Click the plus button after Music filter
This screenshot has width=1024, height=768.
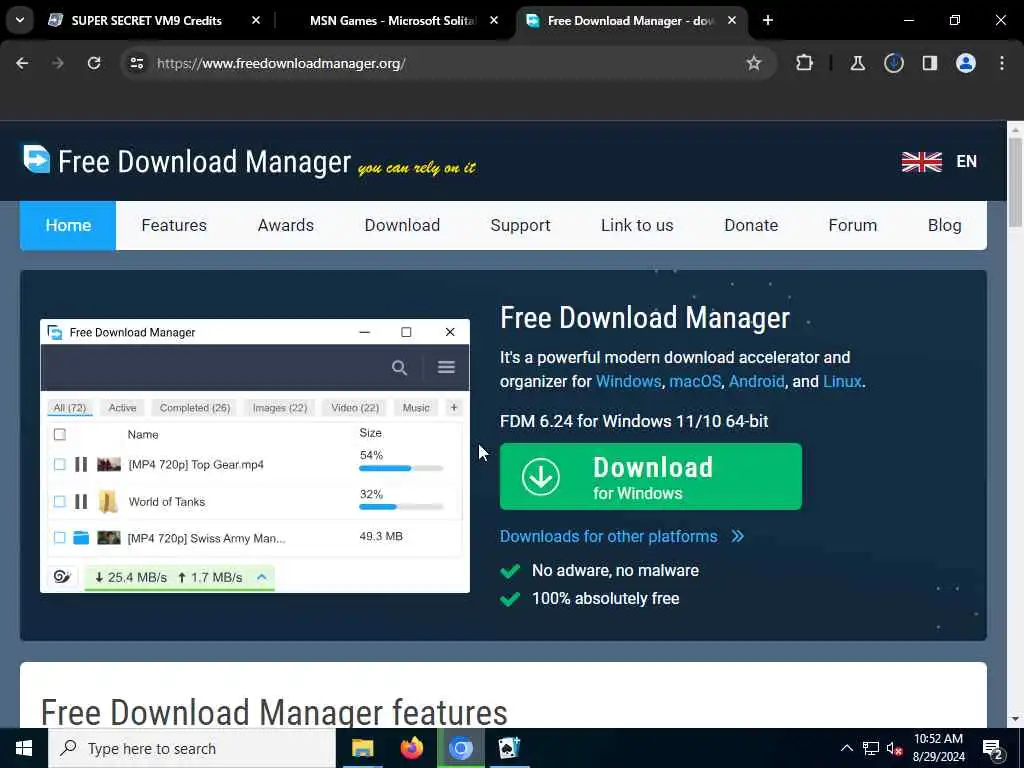pyautogui.click(x=454, y=408)
